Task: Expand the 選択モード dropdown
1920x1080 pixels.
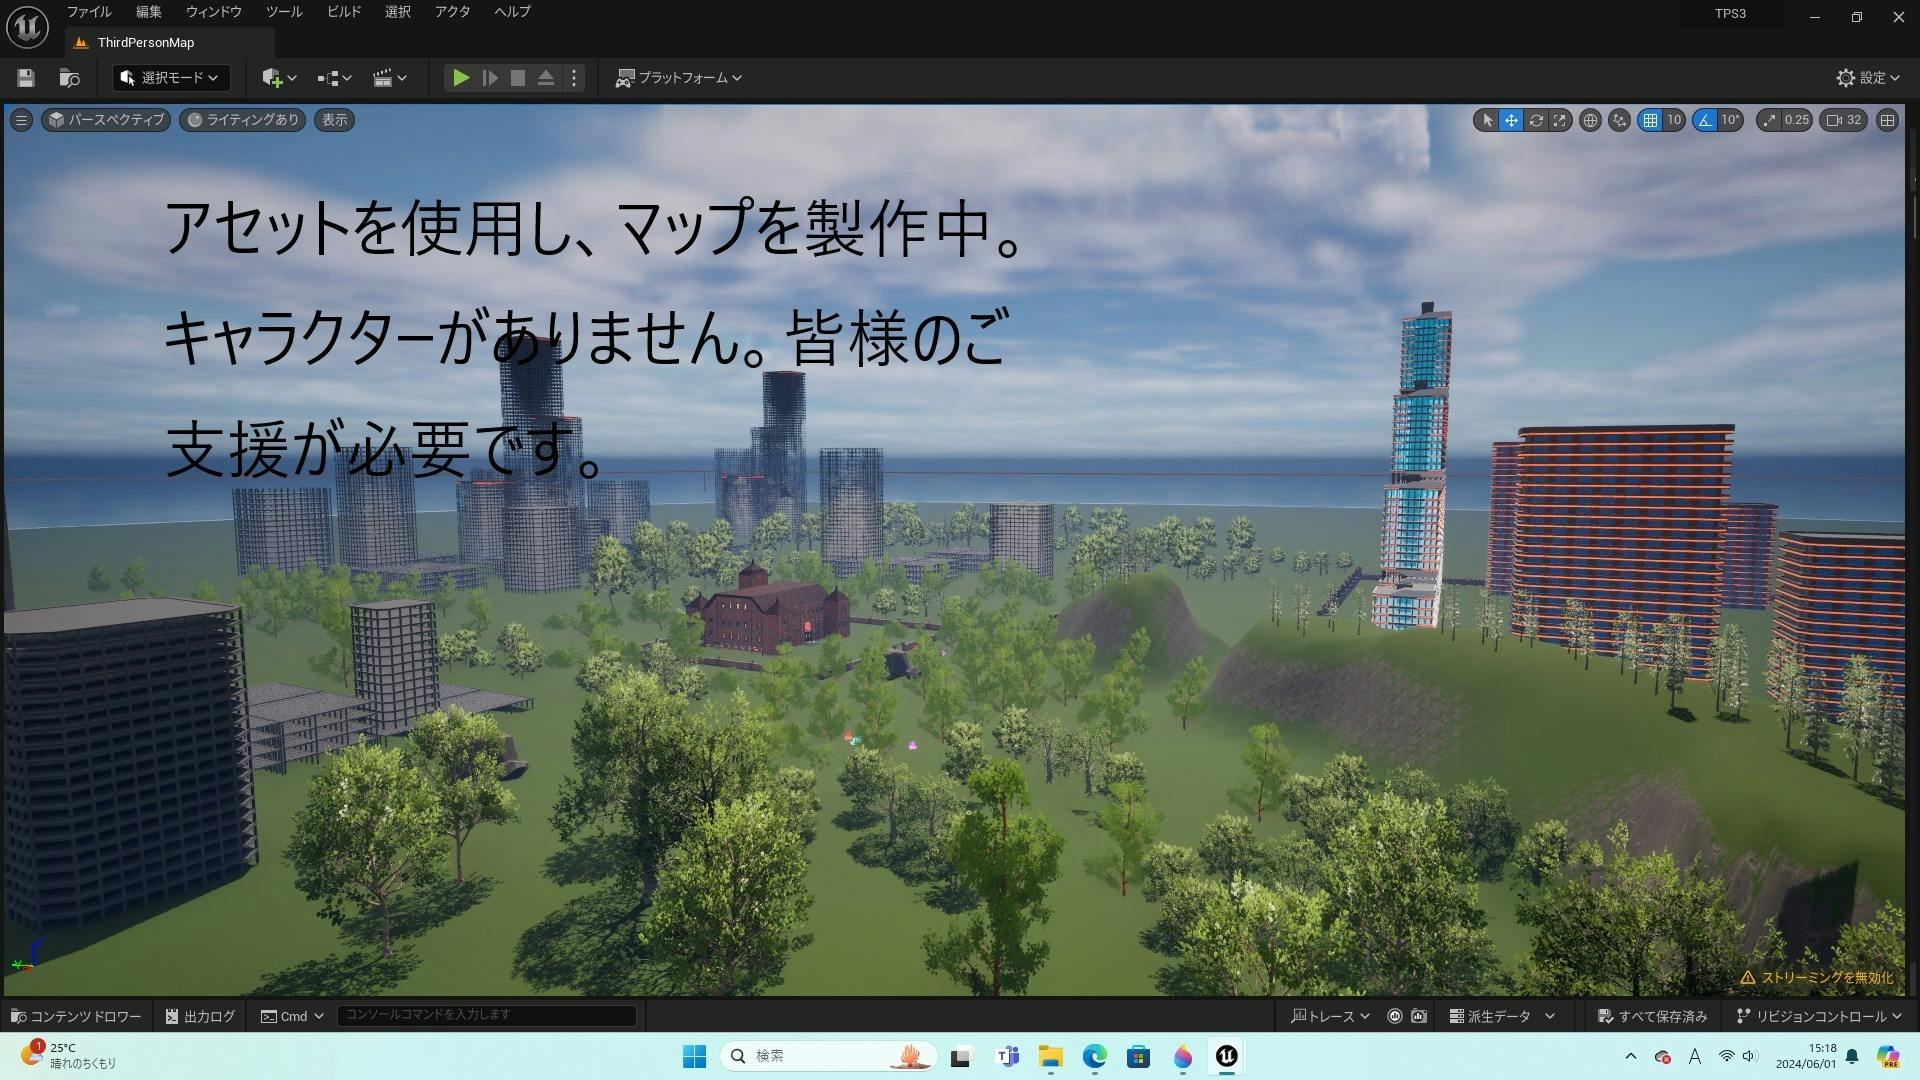Action: tap(170, 78)
